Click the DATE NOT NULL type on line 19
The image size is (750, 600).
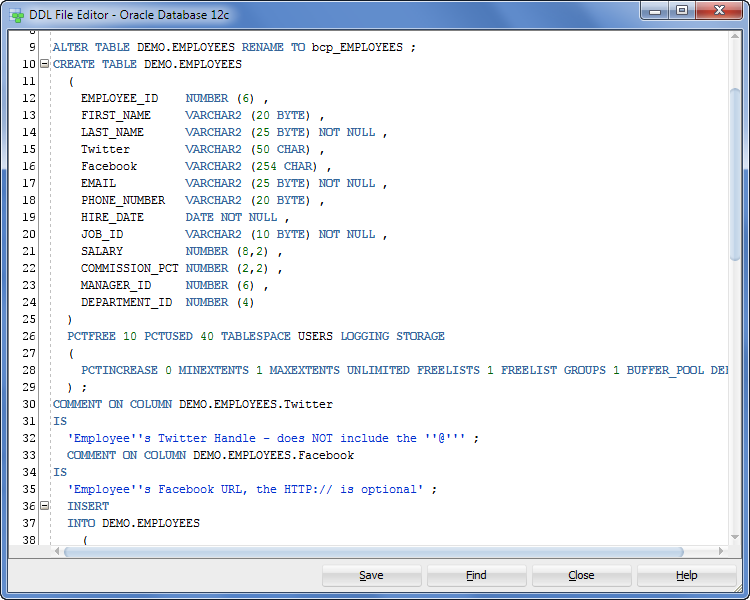pos(232,217)
